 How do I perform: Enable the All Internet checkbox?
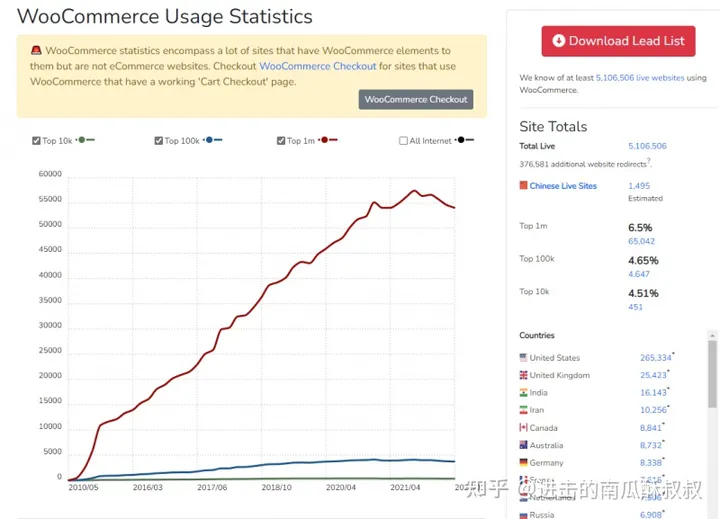click(x=403, y=141)
